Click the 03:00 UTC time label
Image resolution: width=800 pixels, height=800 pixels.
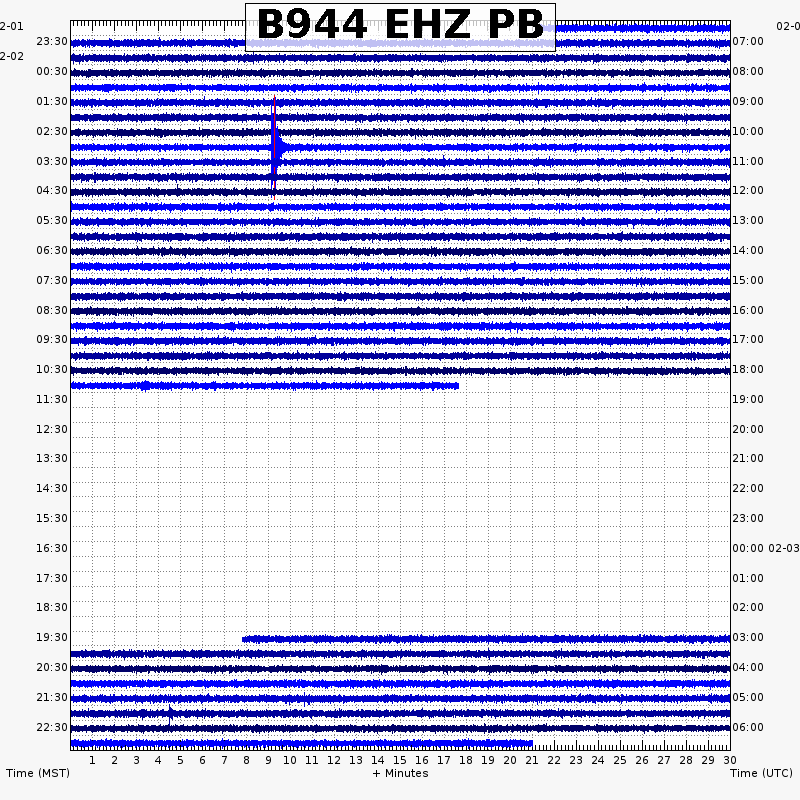(748, 637)
